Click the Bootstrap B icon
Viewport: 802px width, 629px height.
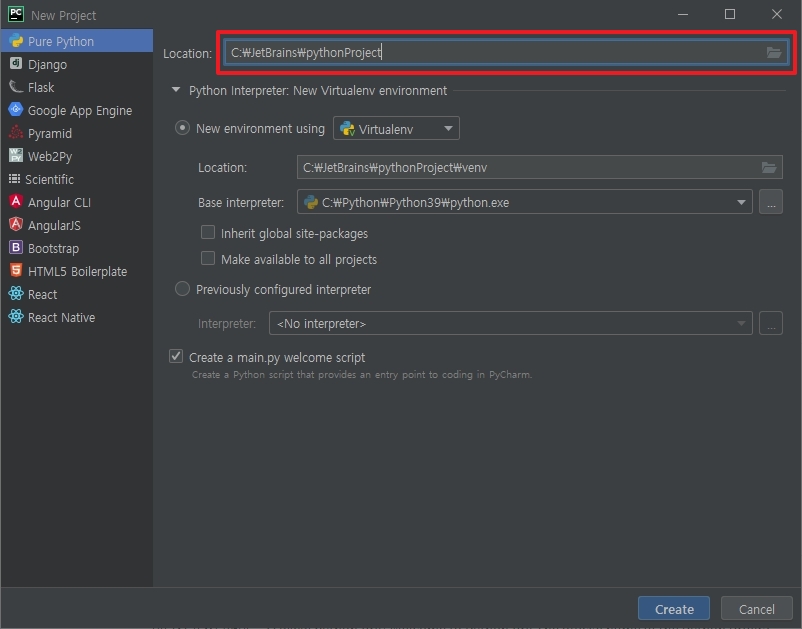[x=16, y=248]
